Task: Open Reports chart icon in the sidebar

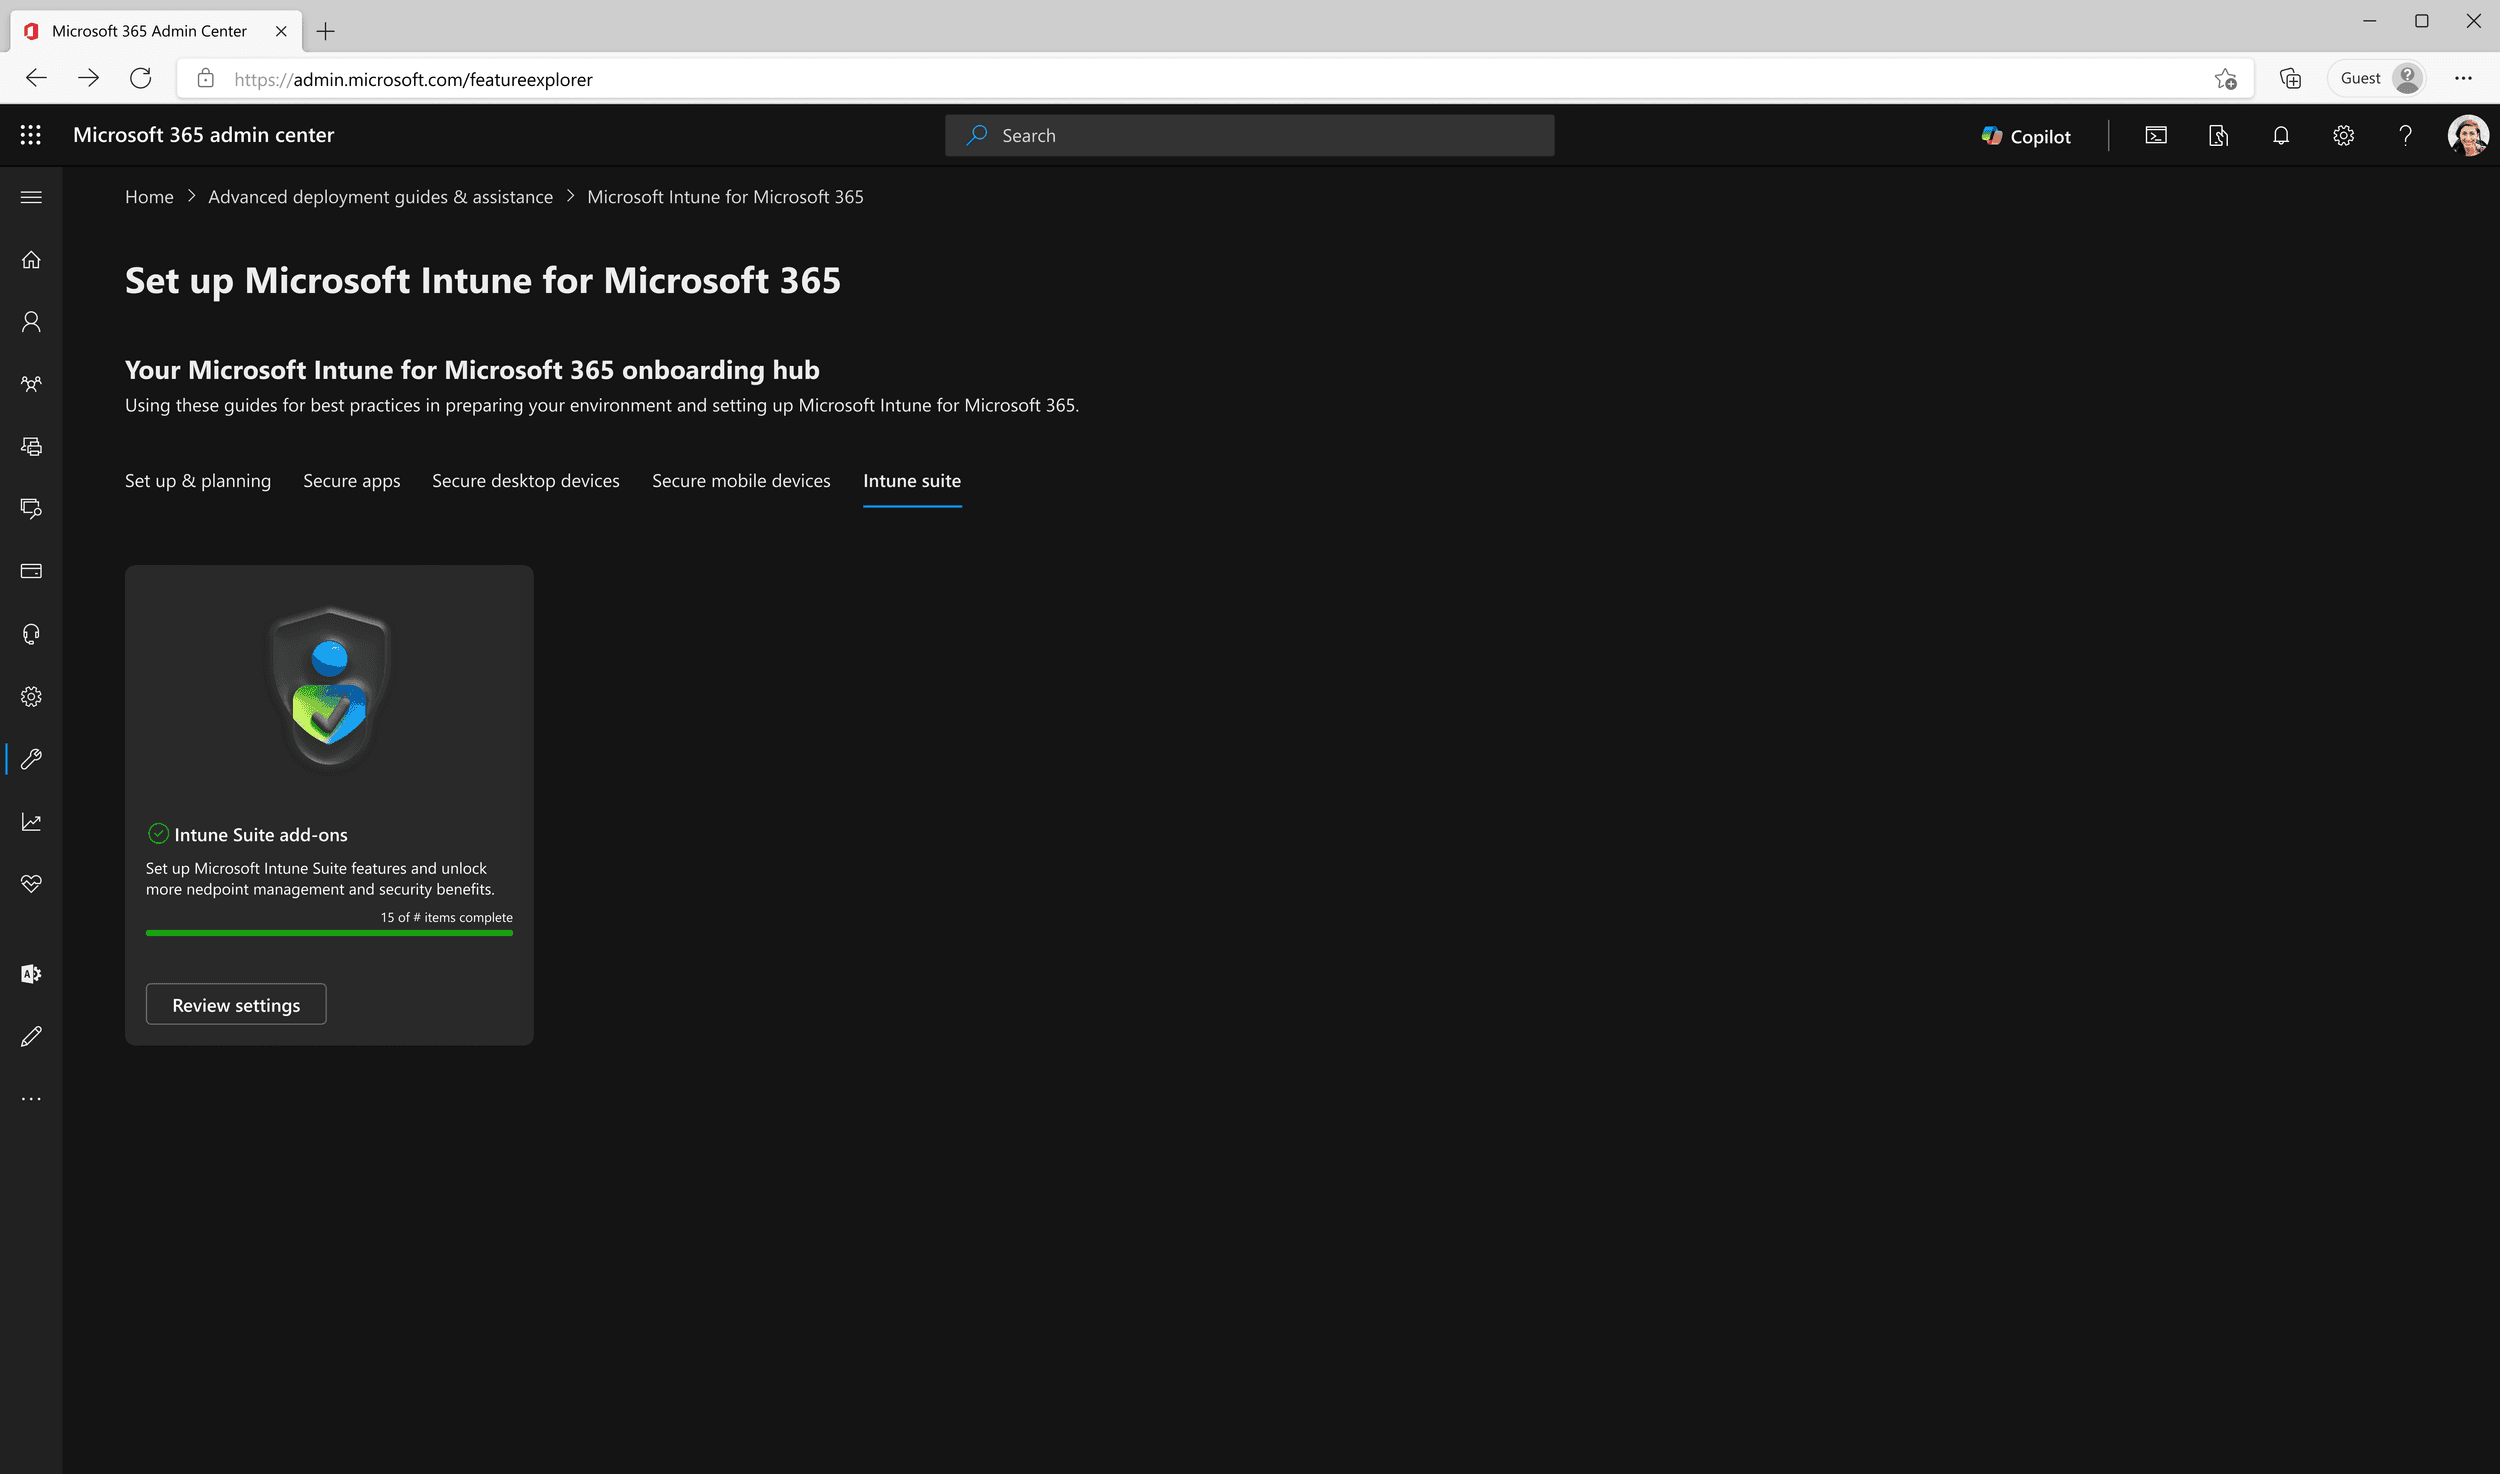Action: (x=31, y=822)
